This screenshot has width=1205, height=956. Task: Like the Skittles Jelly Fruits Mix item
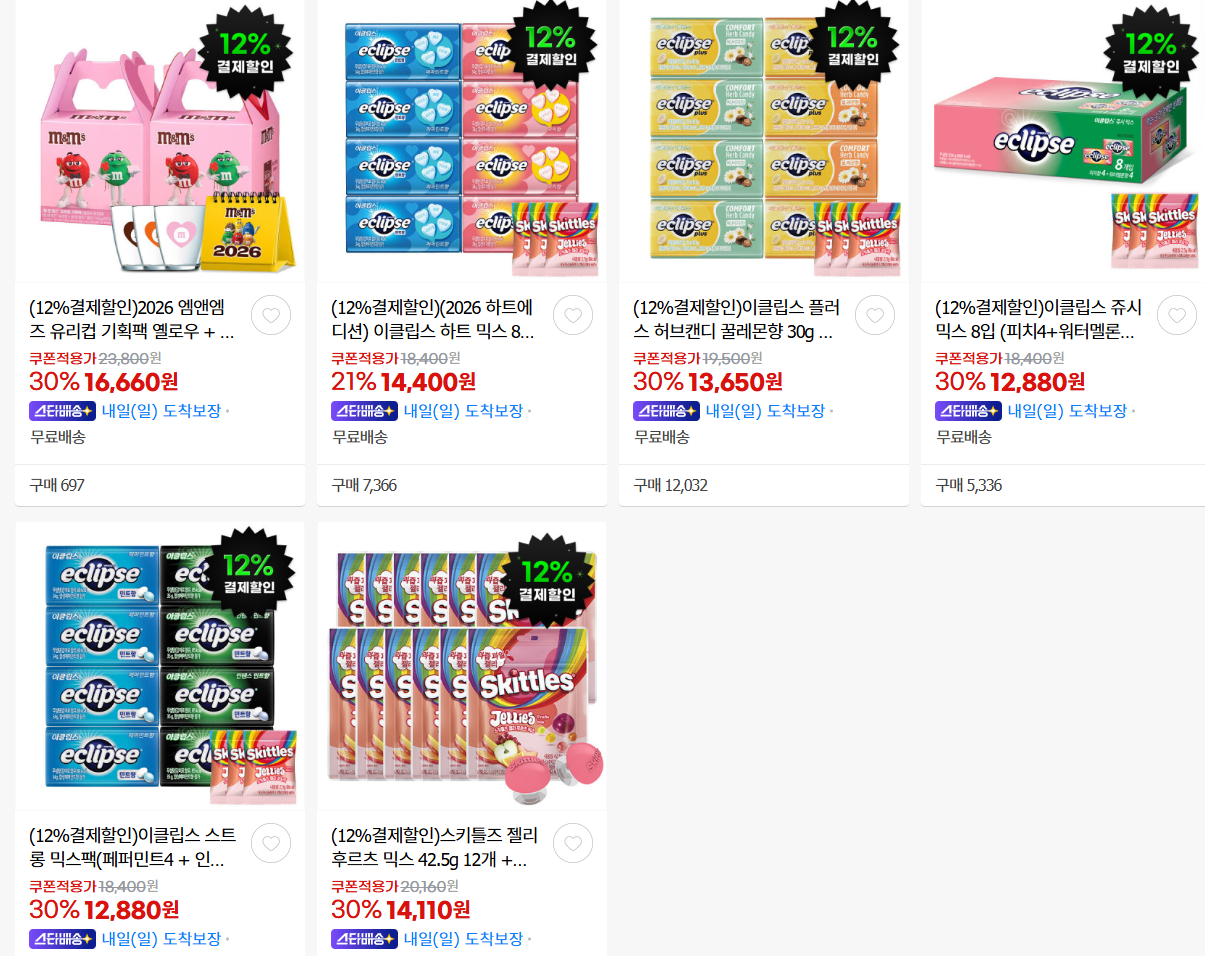pos(573,843)
